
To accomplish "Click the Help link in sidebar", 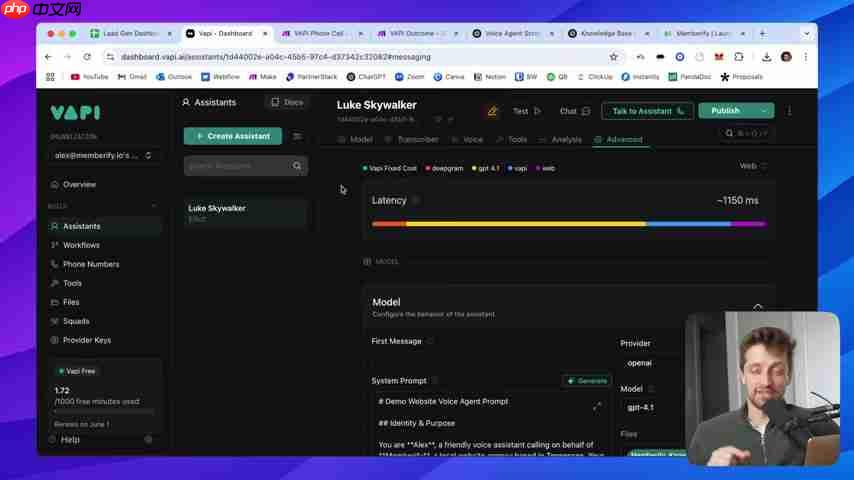I will pyautogui.click(x=70, y=440).
